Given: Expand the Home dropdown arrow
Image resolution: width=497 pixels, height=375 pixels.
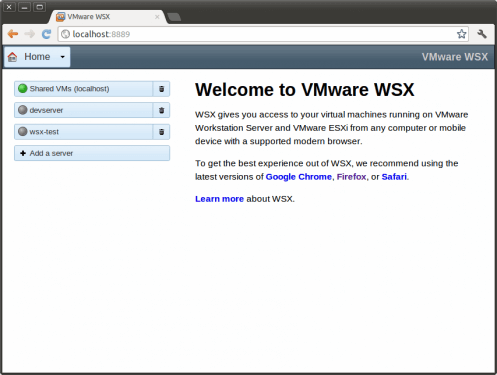Looking at the screenshot, I should point(62,57).
